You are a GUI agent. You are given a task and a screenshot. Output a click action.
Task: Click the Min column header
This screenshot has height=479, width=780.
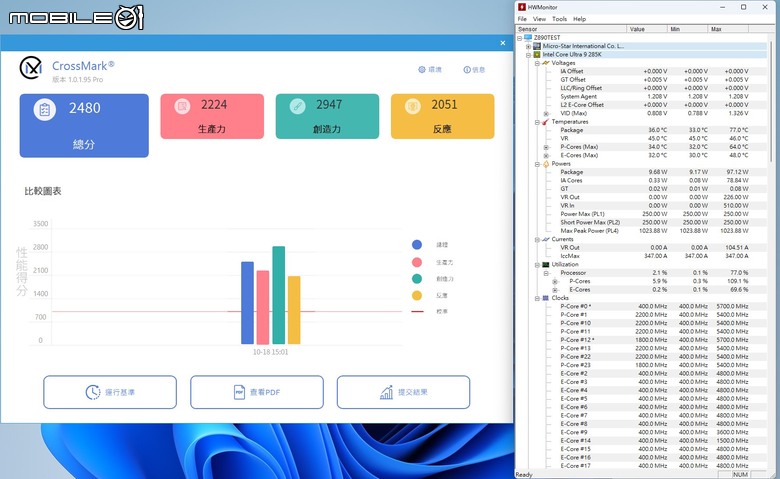click(x=687, y=29)
